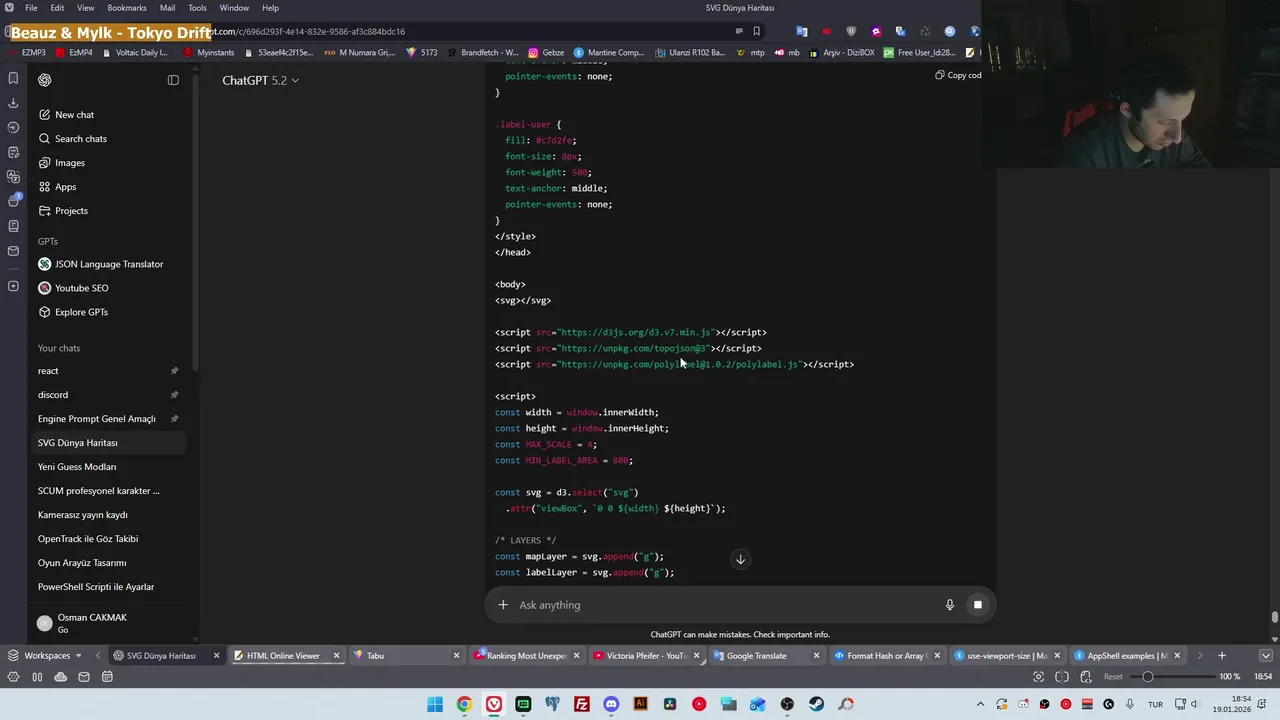The width and height of the screenshot is (1280, 720).
Task: Open the Vivaldi downloads panel icon
Action: [13, 103]
